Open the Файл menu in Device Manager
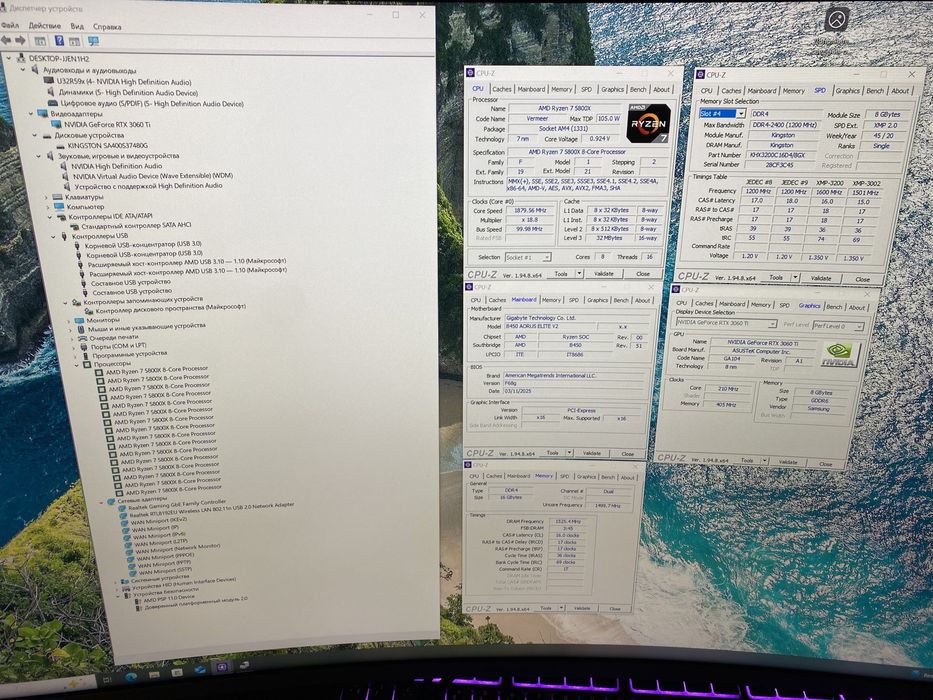933x700 pixels. [x=10, y=25]
